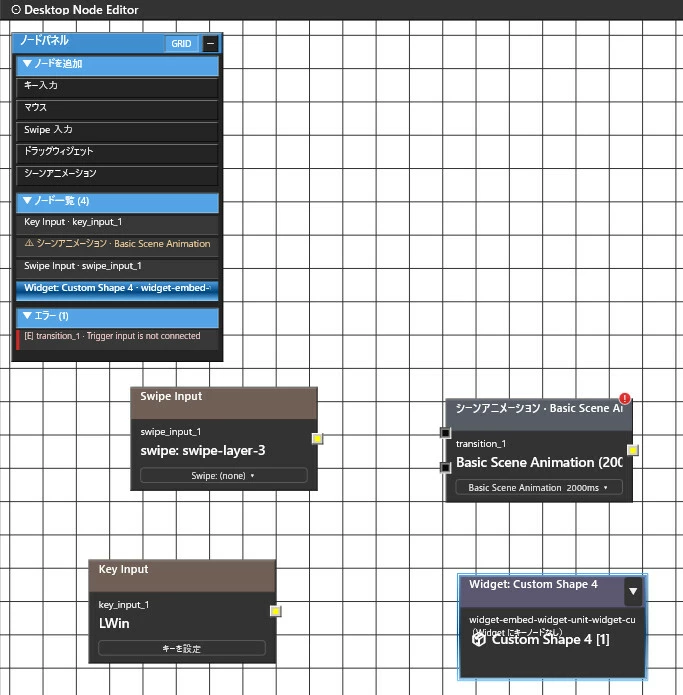683x695 pixels.
Task: Select Swipe Input · swipe_input_1 in node list
Action: click(x=117, y=267)
